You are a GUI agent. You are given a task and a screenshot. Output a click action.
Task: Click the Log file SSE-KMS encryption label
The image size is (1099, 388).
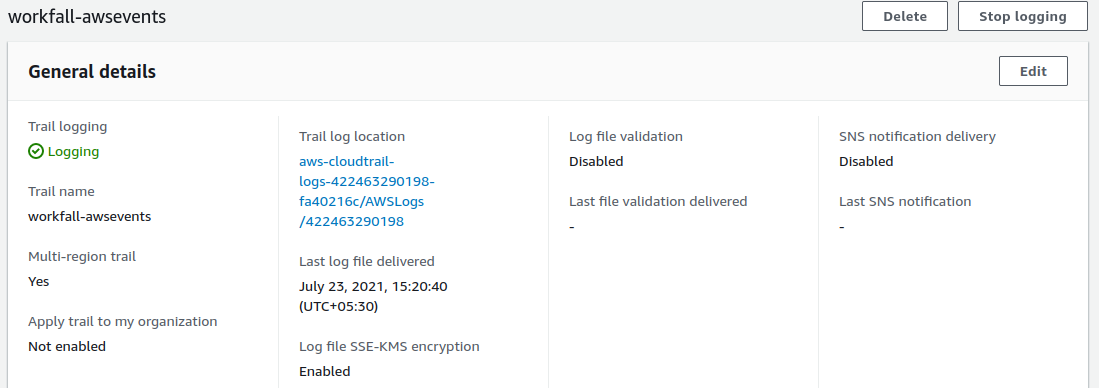pyautogui.click(x=389, y=346)
